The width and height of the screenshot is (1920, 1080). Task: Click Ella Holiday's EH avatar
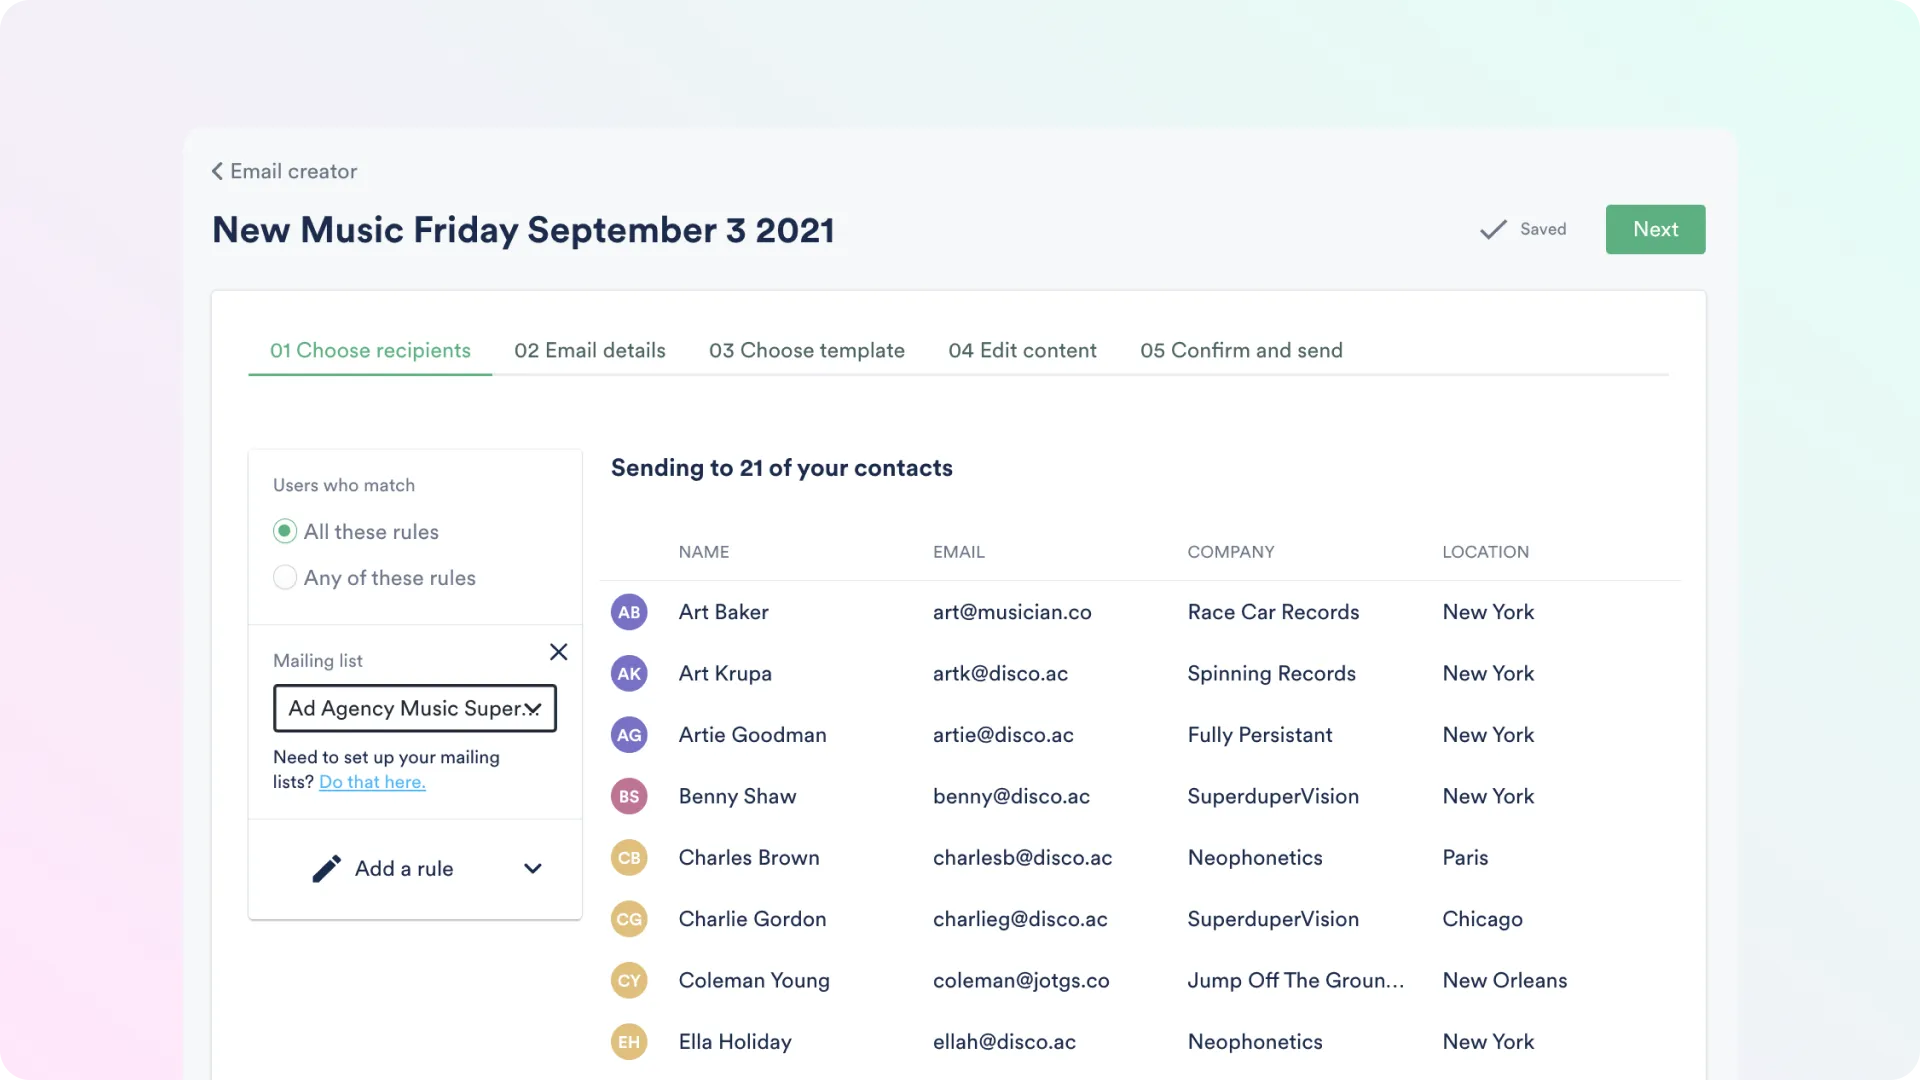629,1041
